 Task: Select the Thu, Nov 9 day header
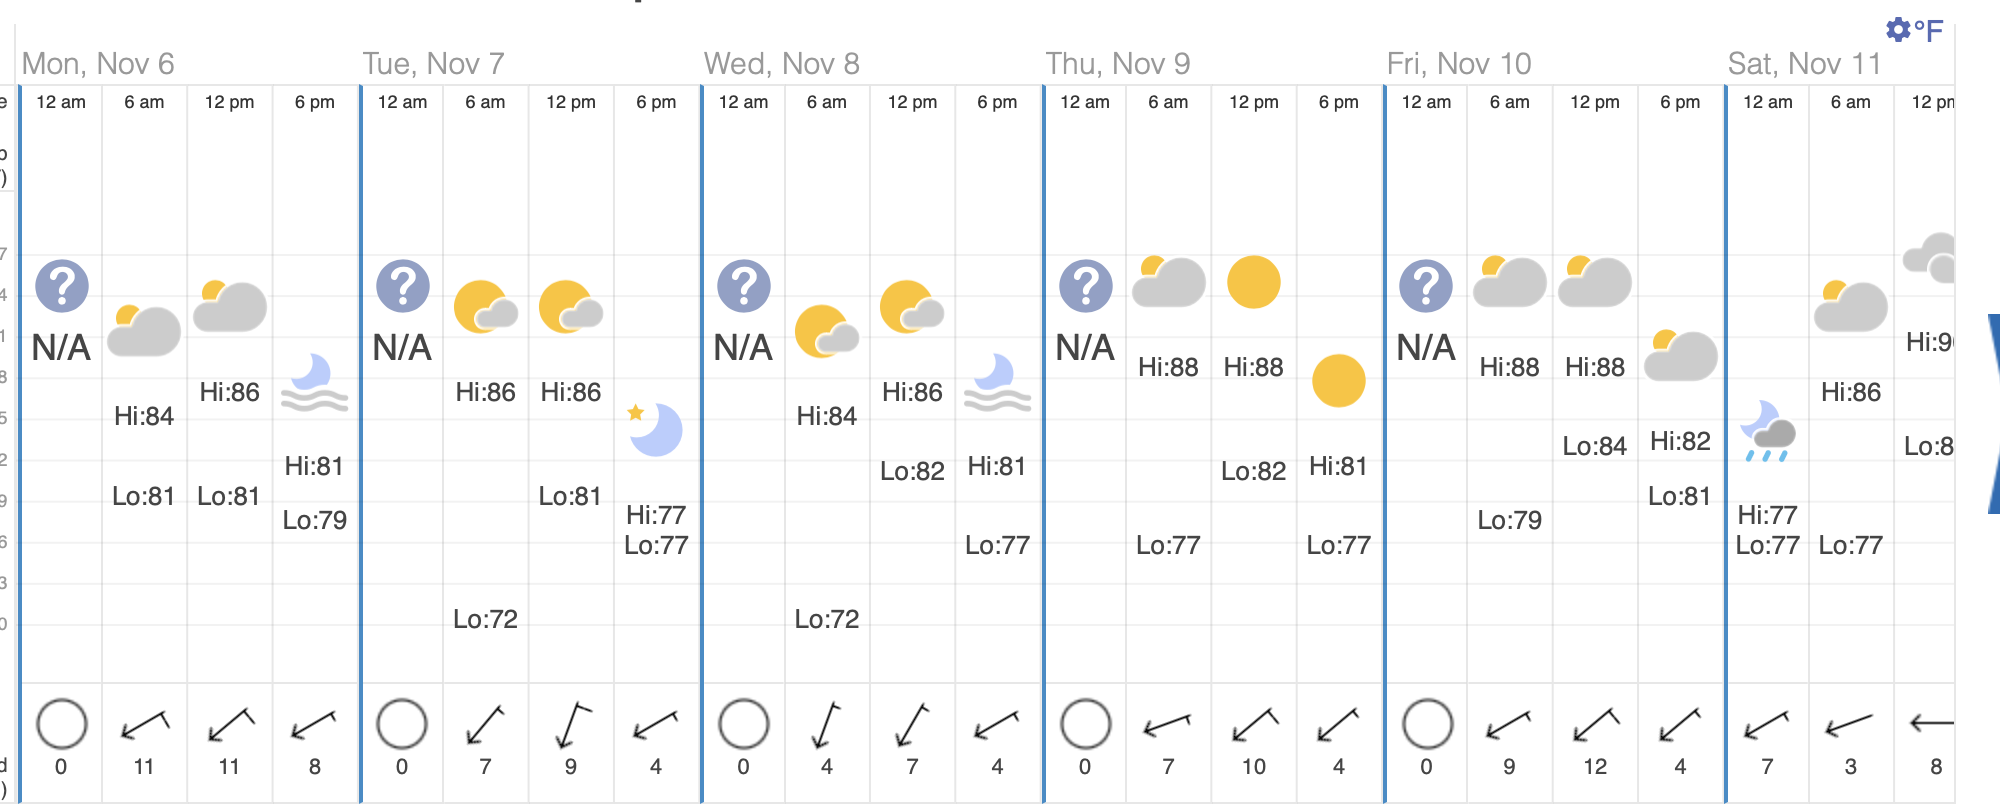1118,64
